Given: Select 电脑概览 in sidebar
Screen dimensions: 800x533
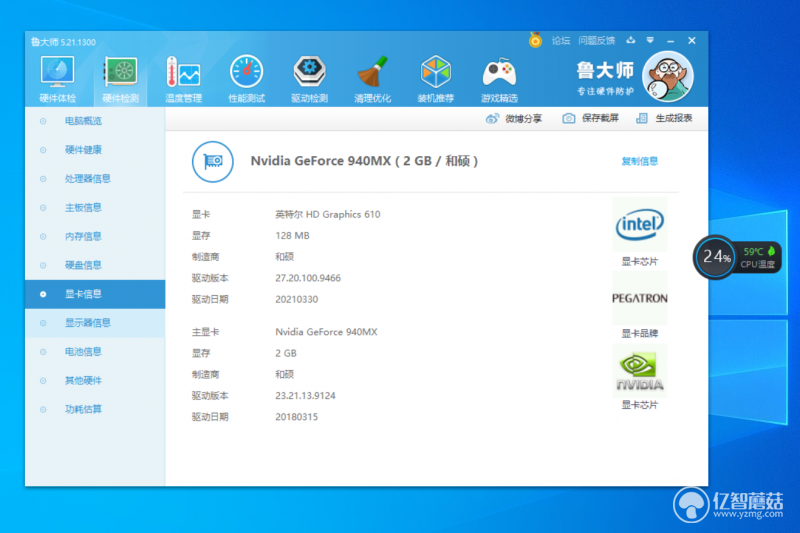Looking at the screenshot, I should click(95, 121).
